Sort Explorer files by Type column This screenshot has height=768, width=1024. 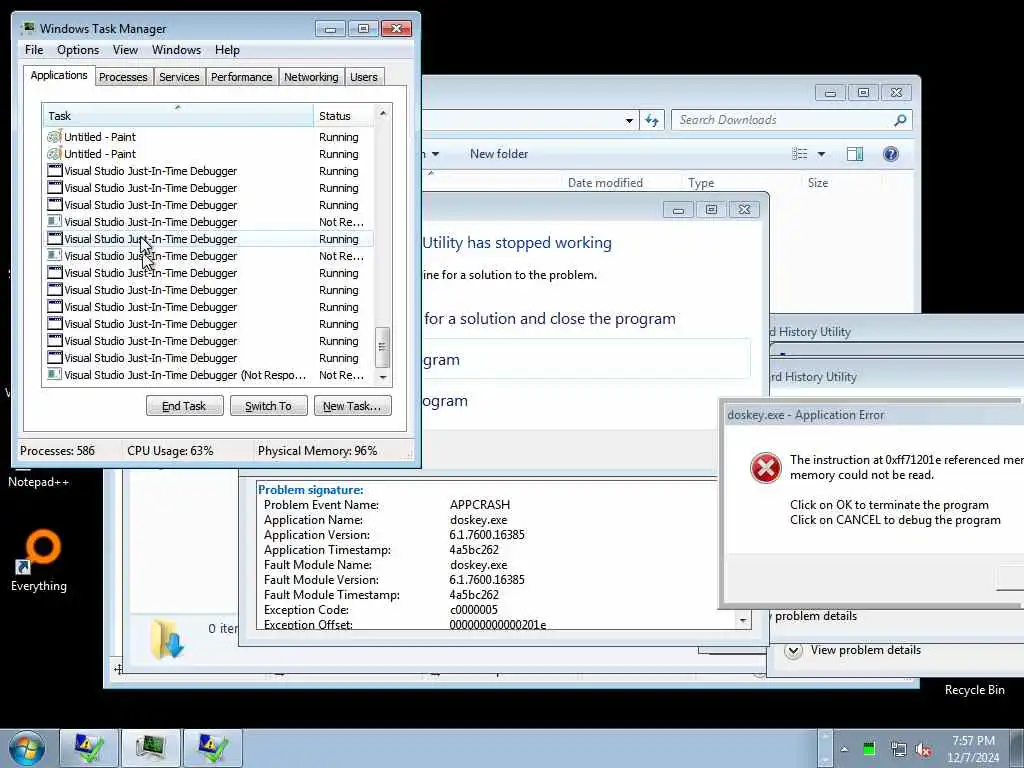[701, 183]
